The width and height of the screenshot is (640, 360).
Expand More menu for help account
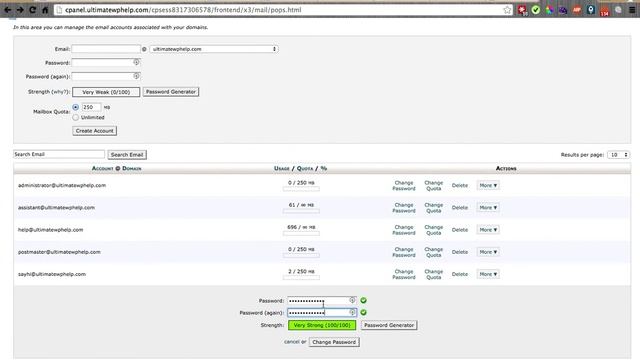click(x=488, y=230)
